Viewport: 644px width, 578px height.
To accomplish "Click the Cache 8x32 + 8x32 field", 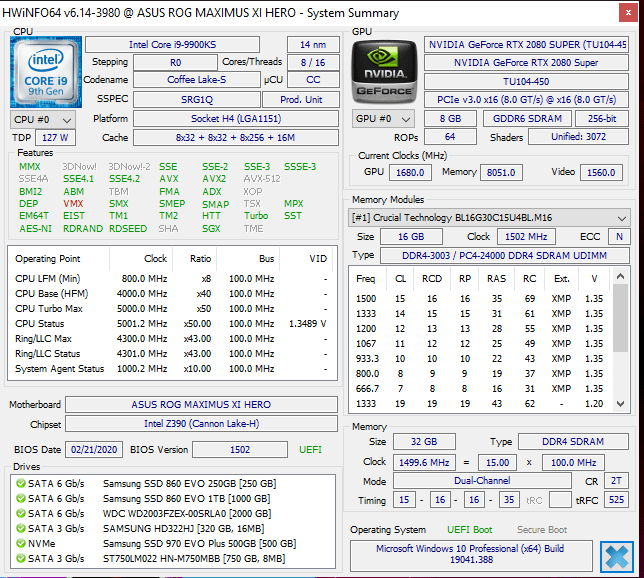I will pos(236,138).
